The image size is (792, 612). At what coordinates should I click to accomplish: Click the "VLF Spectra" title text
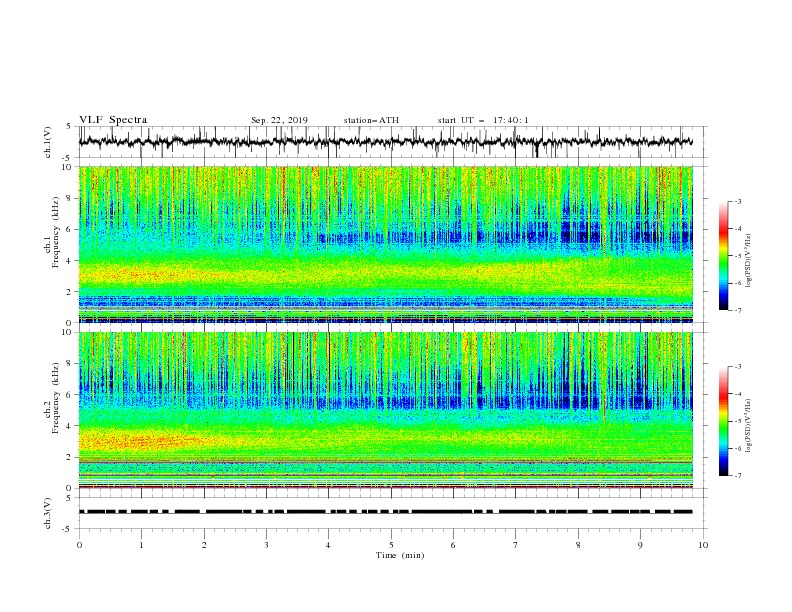pyautogui.click(x=113, y=120)
